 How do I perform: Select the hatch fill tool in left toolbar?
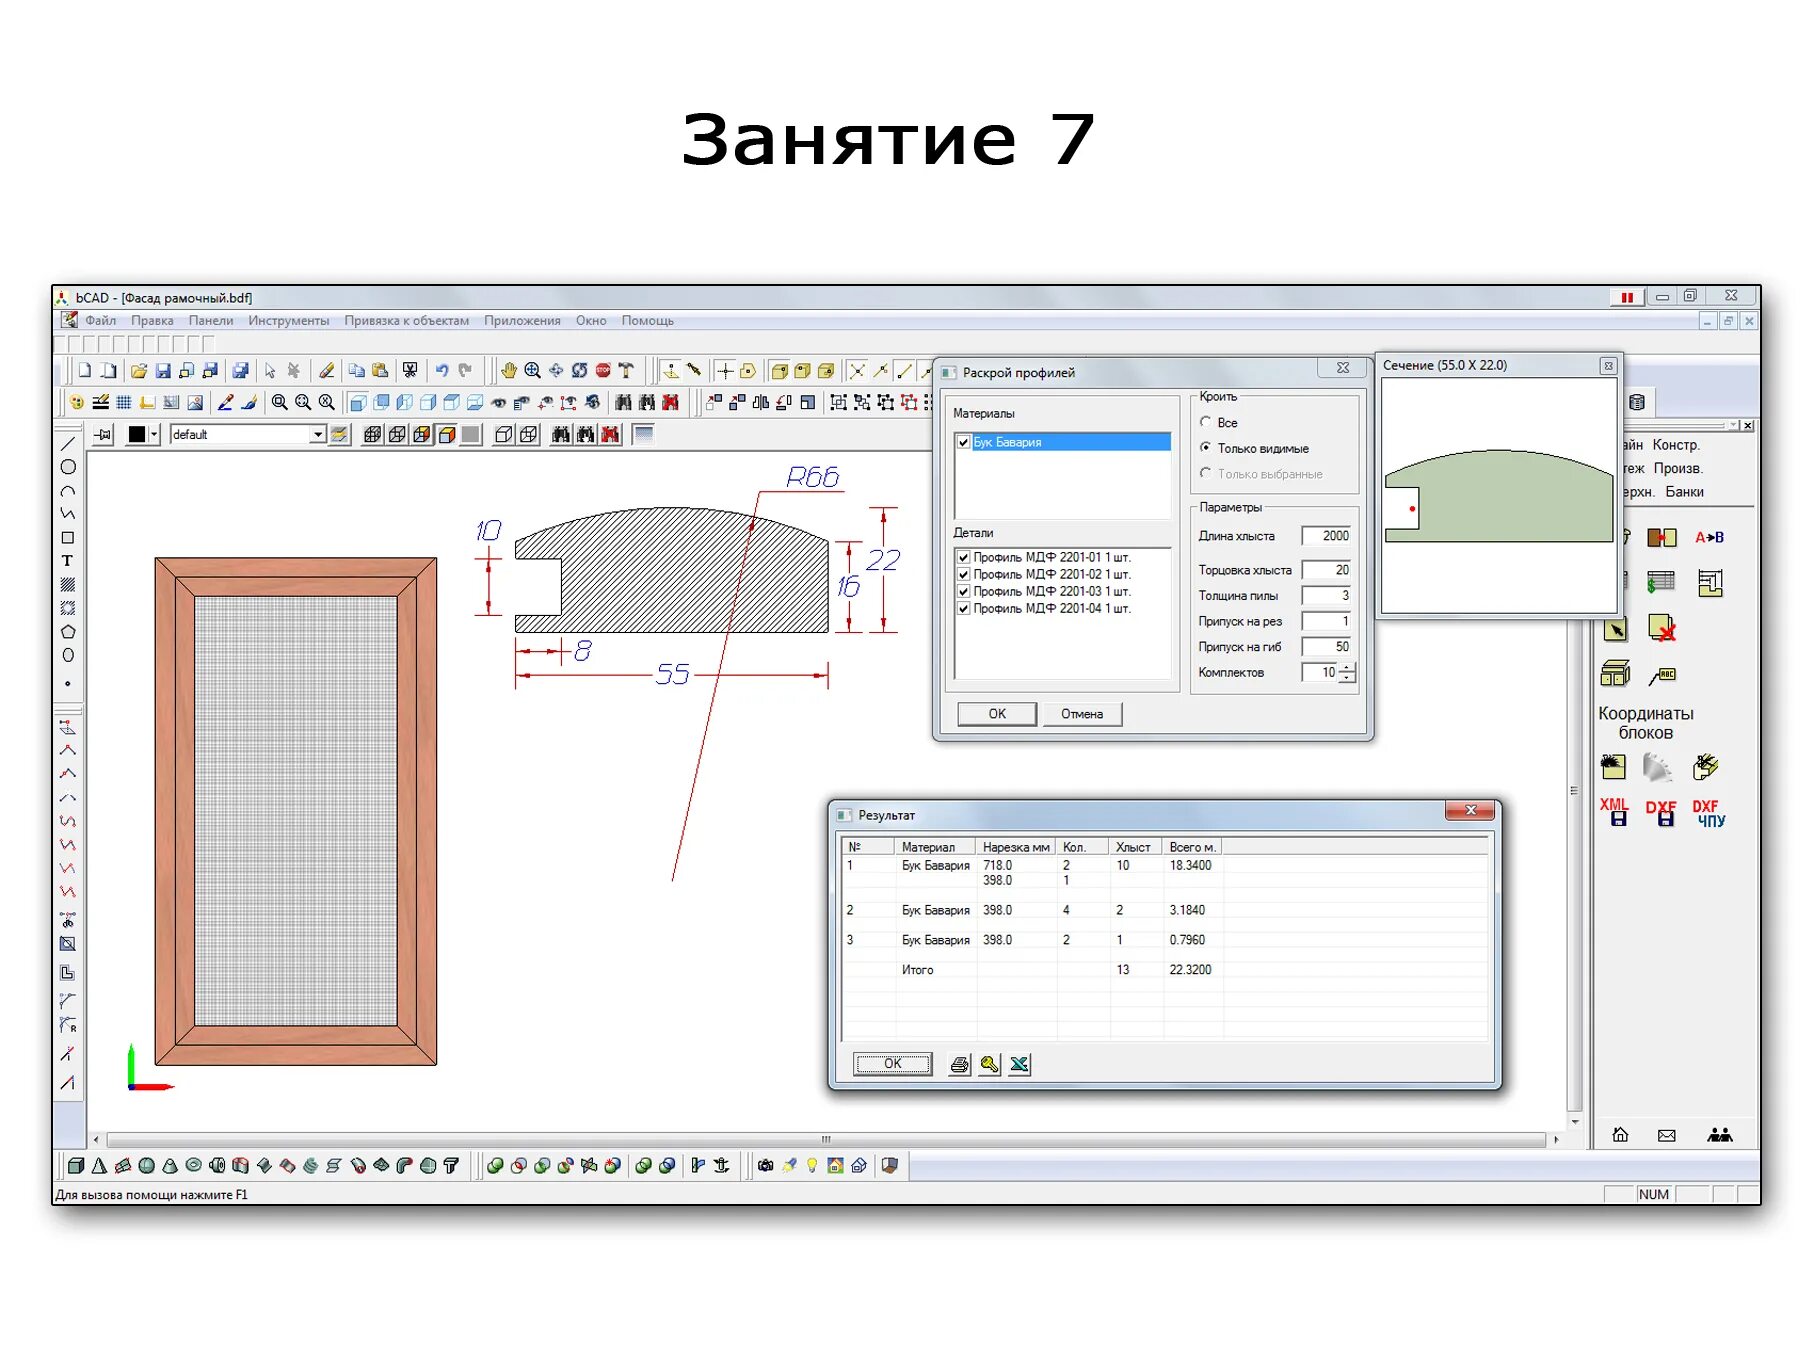68,584
